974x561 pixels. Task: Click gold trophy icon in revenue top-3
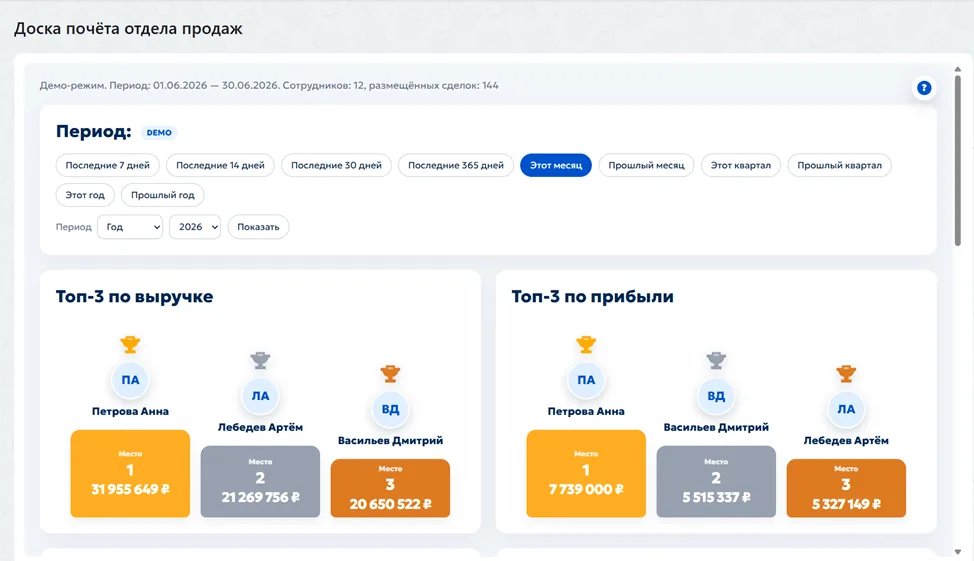[x=130, y=344]
